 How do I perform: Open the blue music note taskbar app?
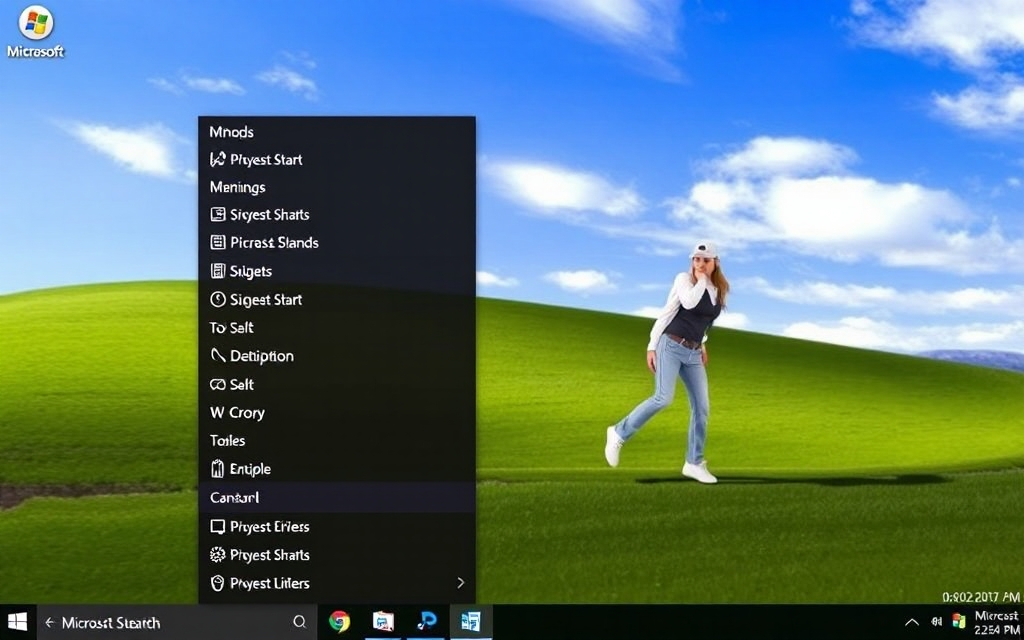(x=427, y=622)
